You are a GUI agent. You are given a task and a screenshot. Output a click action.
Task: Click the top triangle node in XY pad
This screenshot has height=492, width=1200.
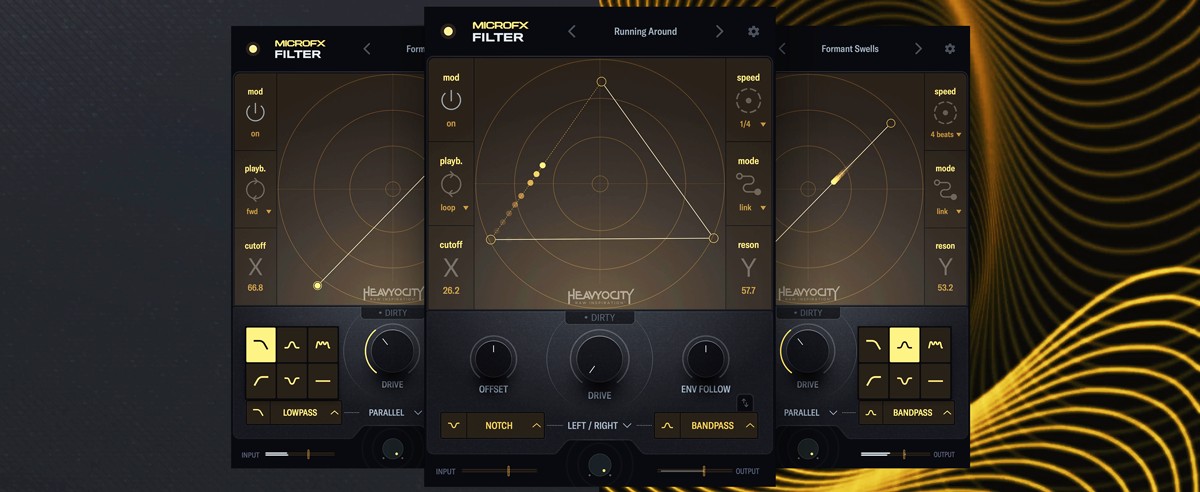pos(601,81)
